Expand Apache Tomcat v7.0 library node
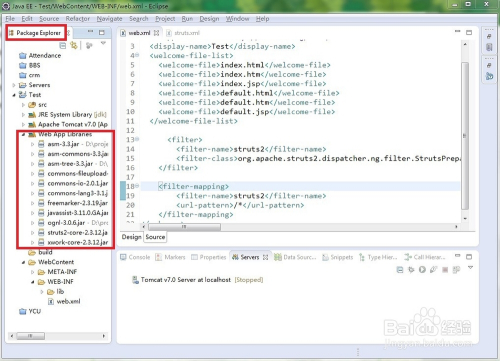The width and height of the screenshot is (500, 361). click(x=23, y=125)
